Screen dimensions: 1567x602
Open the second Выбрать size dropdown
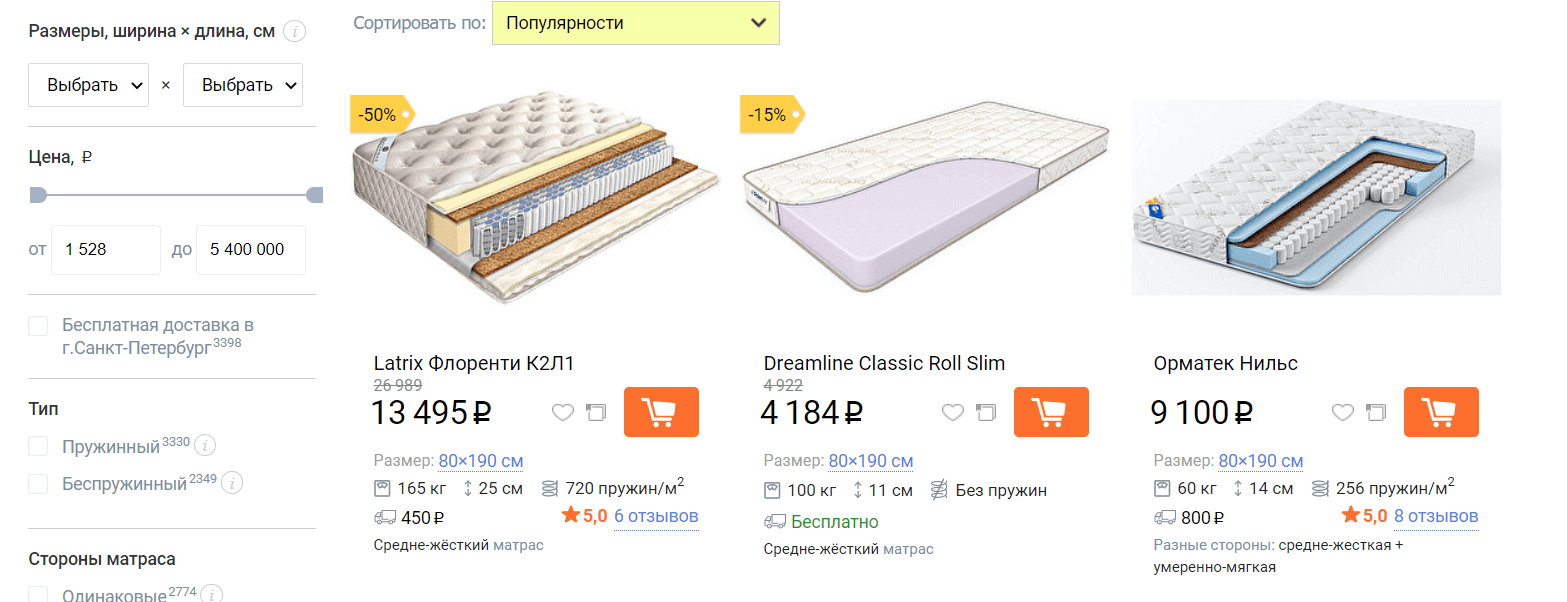pyautogui.click(x=242, y=85)
